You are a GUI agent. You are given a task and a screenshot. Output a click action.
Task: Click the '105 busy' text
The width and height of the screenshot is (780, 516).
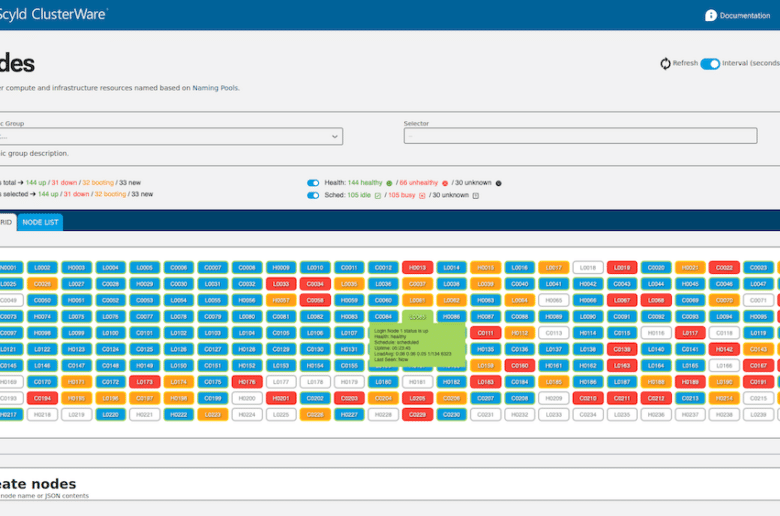pyautogui.click(x=401, y=196)
